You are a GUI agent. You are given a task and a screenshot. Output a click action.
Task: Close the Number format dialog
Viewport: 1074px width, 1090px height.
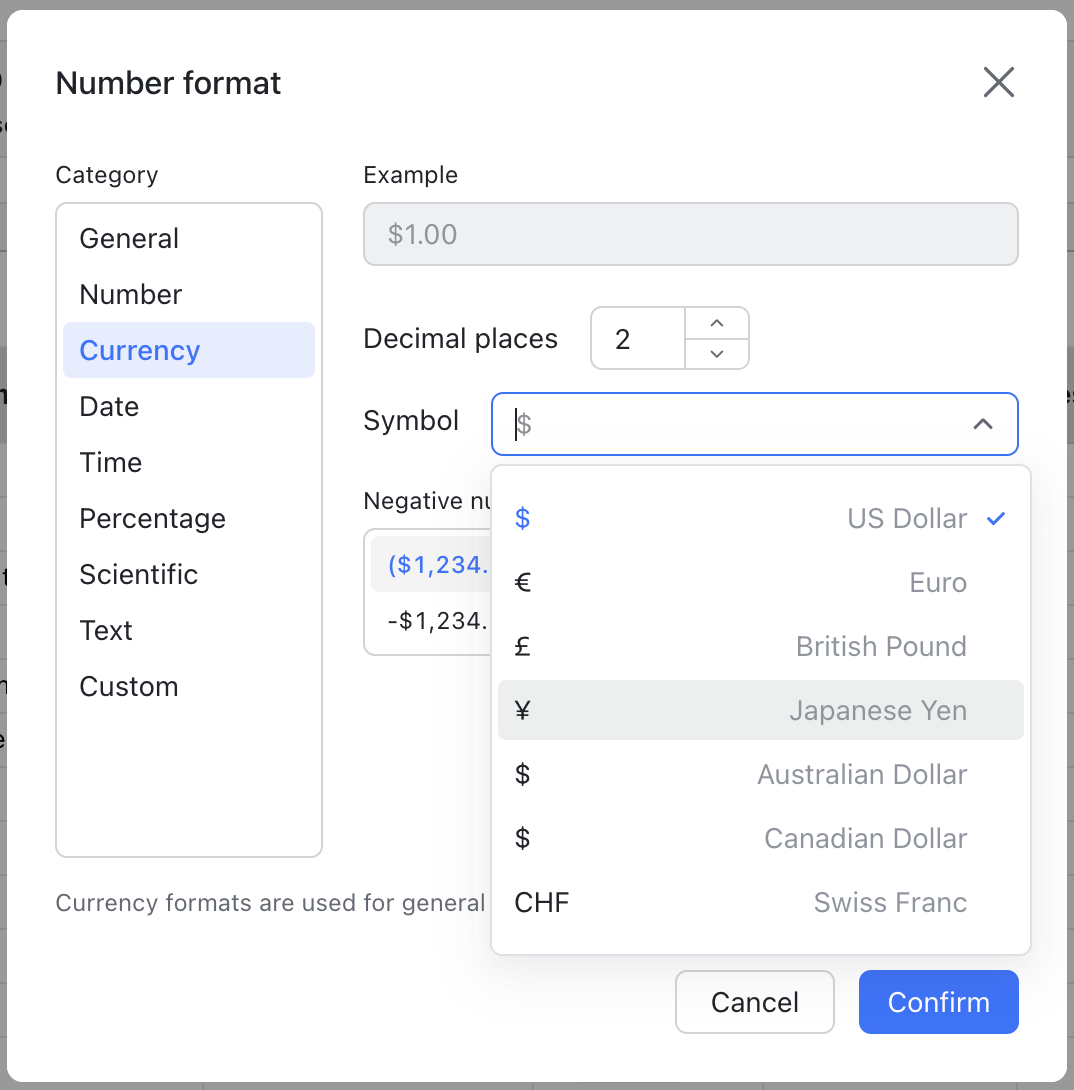[x=998, y=83]
